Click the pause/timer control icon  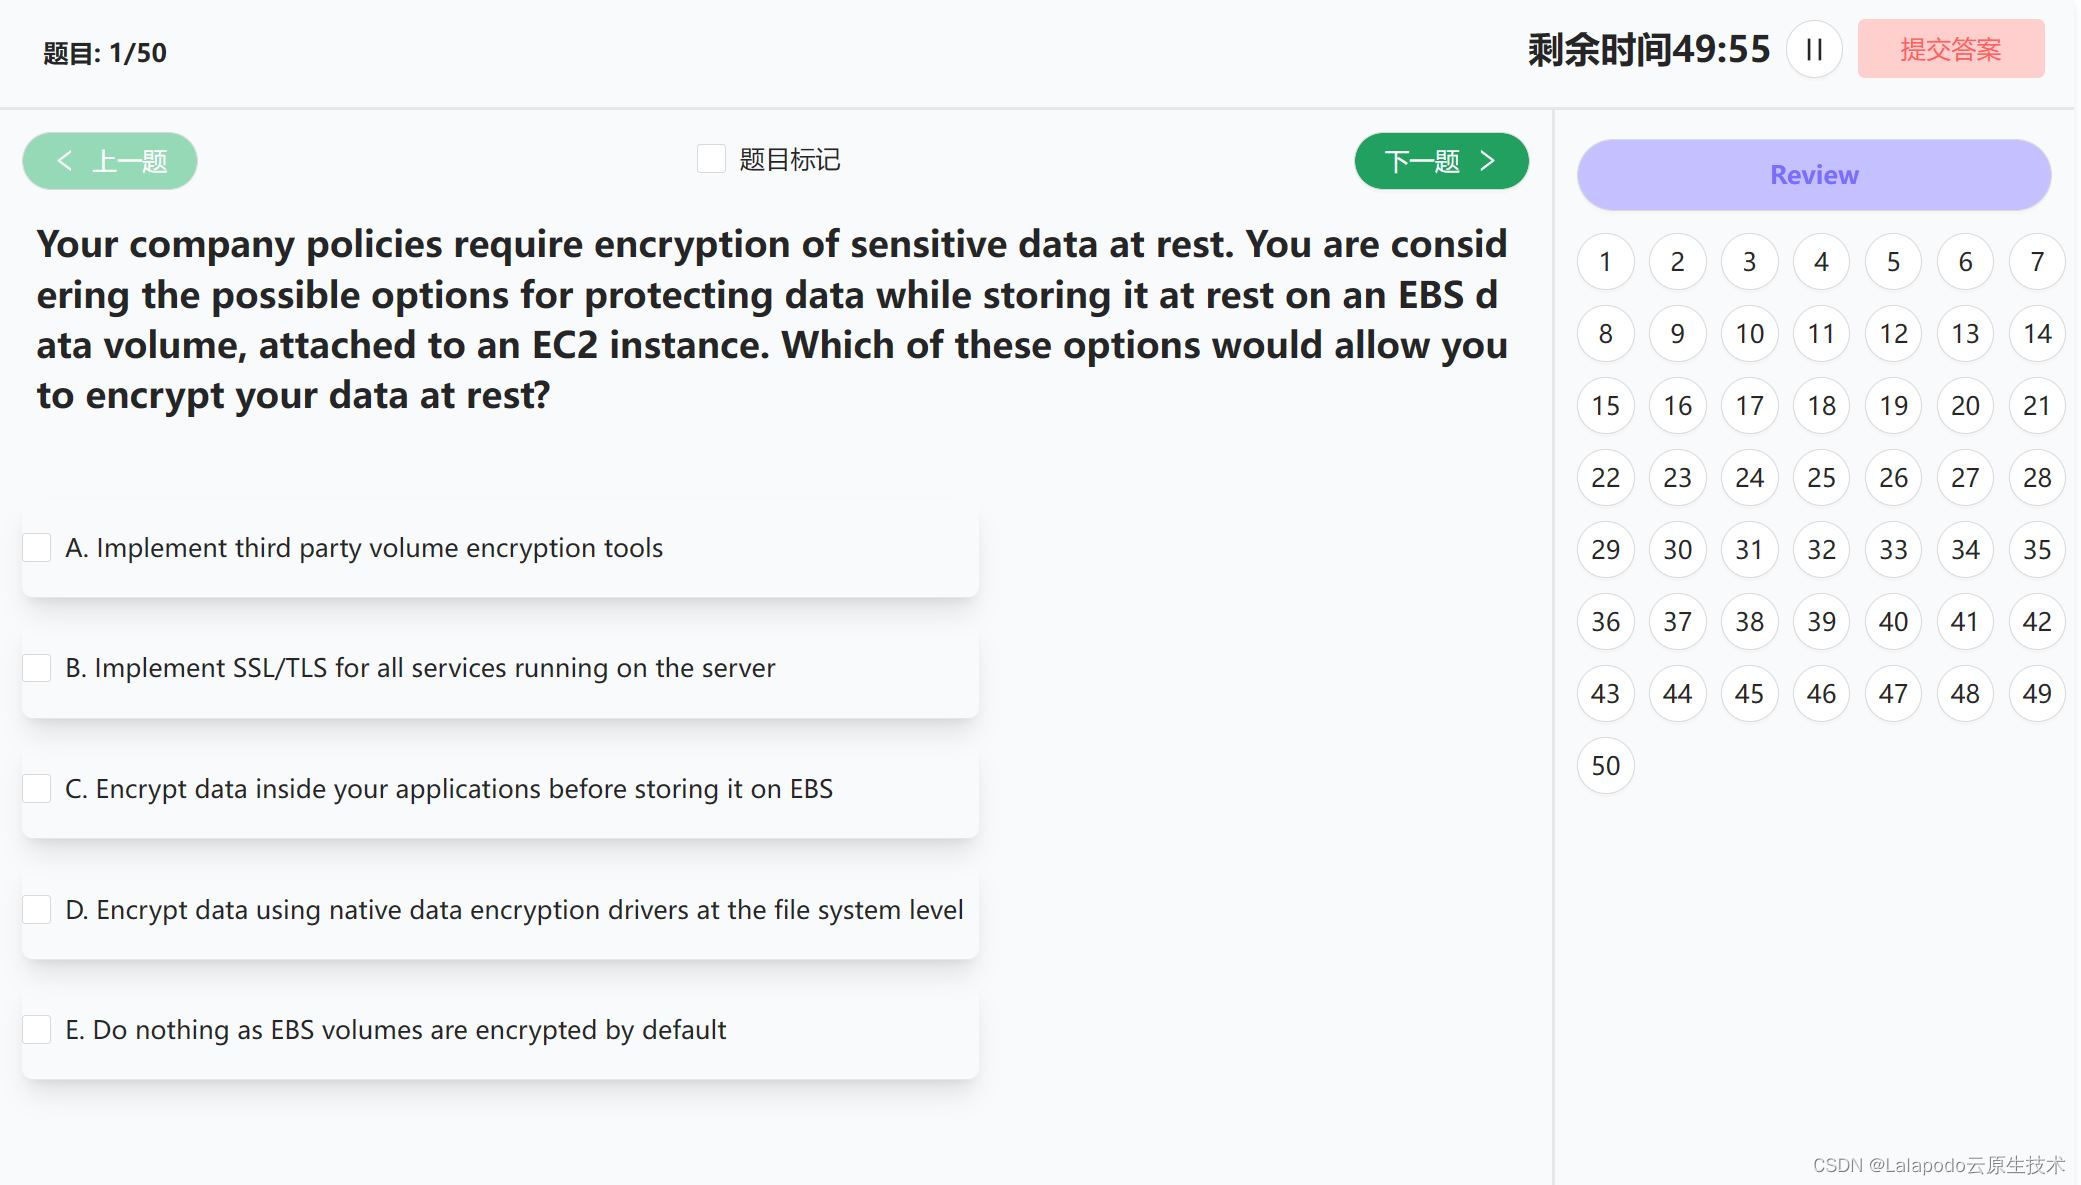click(x=1814, y=50)
